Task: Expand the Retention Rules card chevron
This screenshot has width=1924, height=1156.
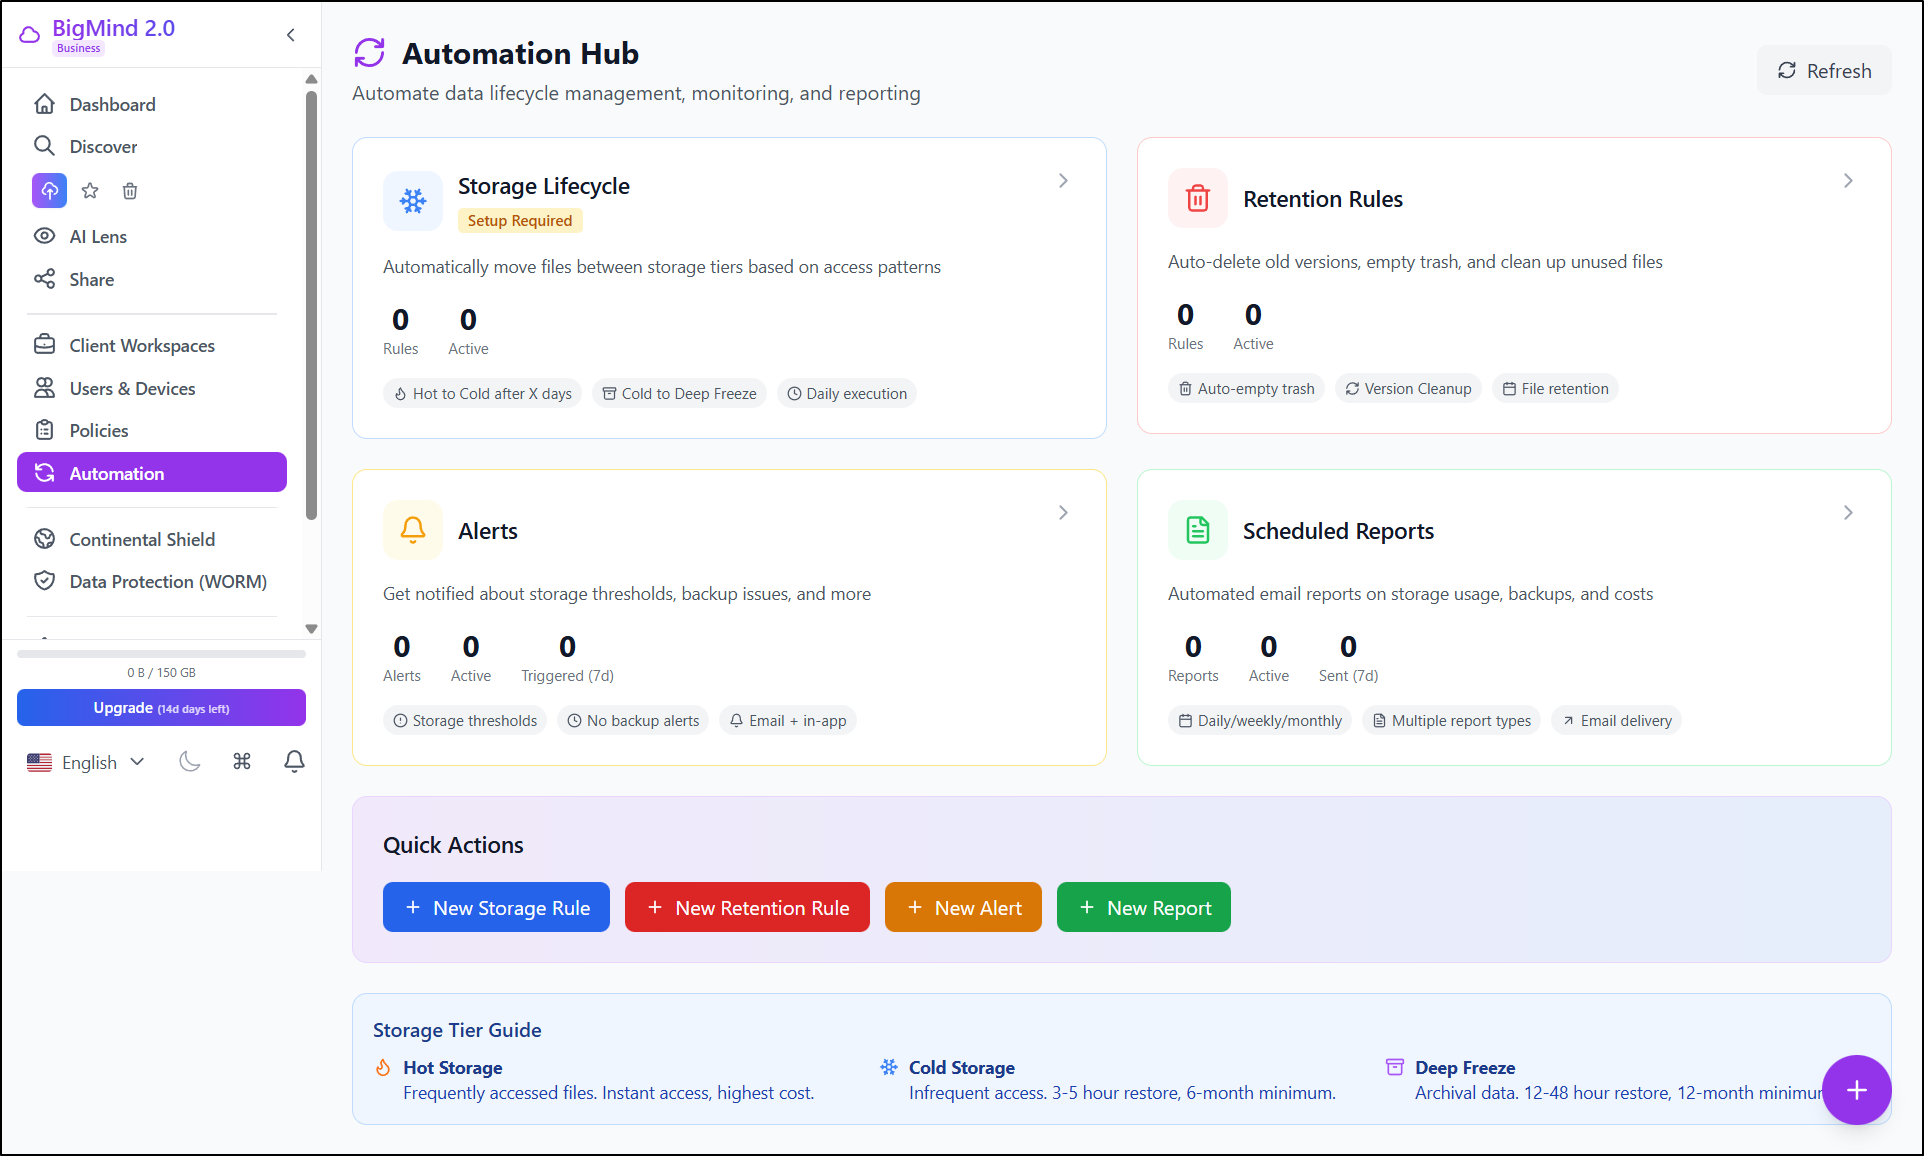Action: click(1848, 181)
